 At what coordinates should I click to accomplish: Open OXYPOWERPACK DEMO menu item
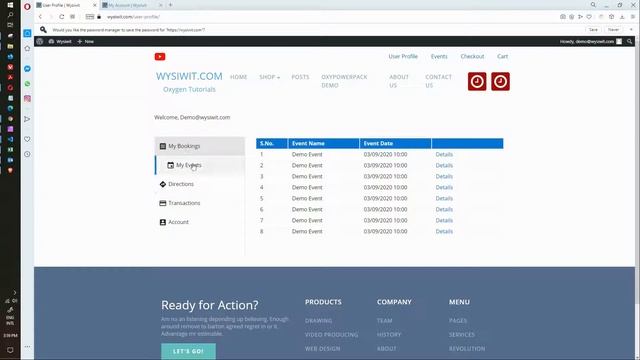pyautogui.click(x=344, y=81)
